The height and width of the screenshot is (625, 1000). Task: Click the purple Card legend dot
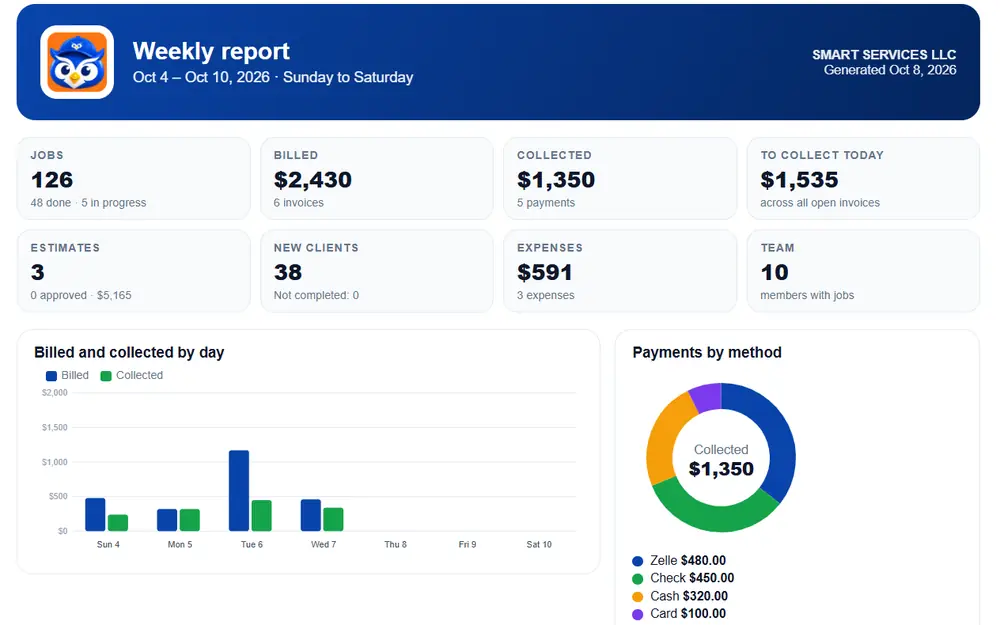point(638,615)
